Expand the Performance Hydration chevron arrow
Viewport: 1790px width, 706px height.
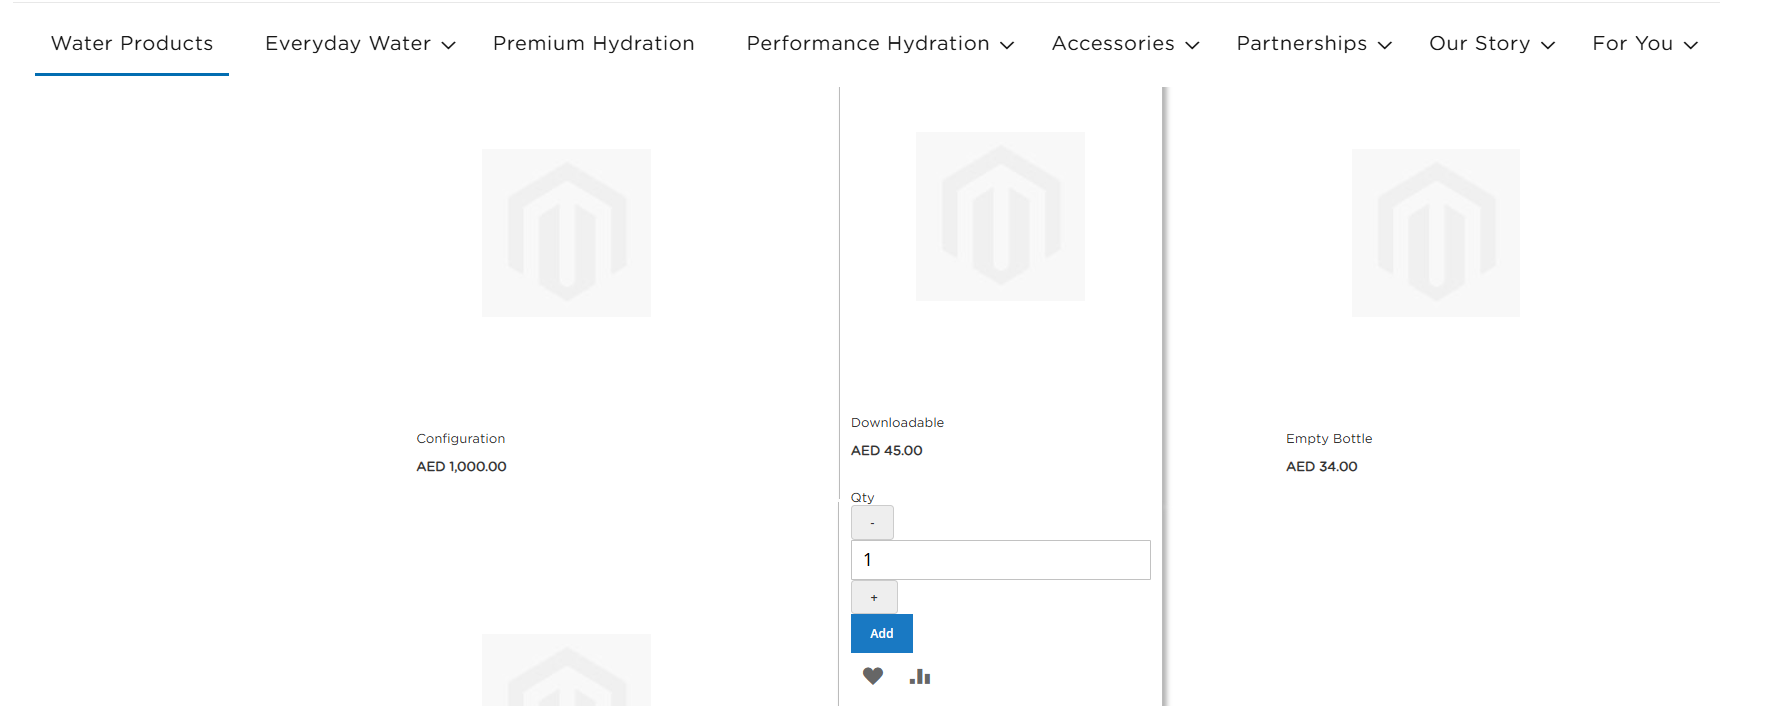pyautogui.click(x=1007, y=45)
